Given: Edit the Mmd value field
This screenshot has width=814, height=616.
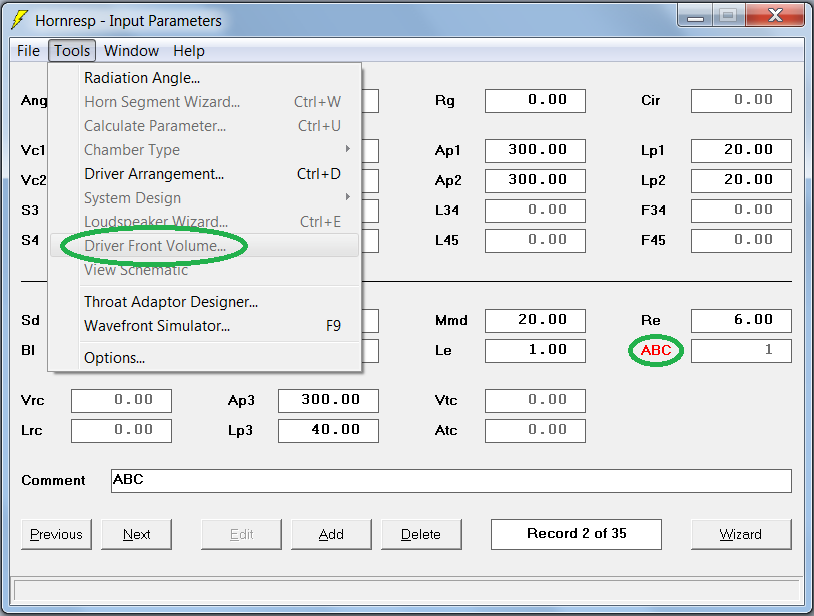Looking at the screenshot, I should [x=535, y=321].
